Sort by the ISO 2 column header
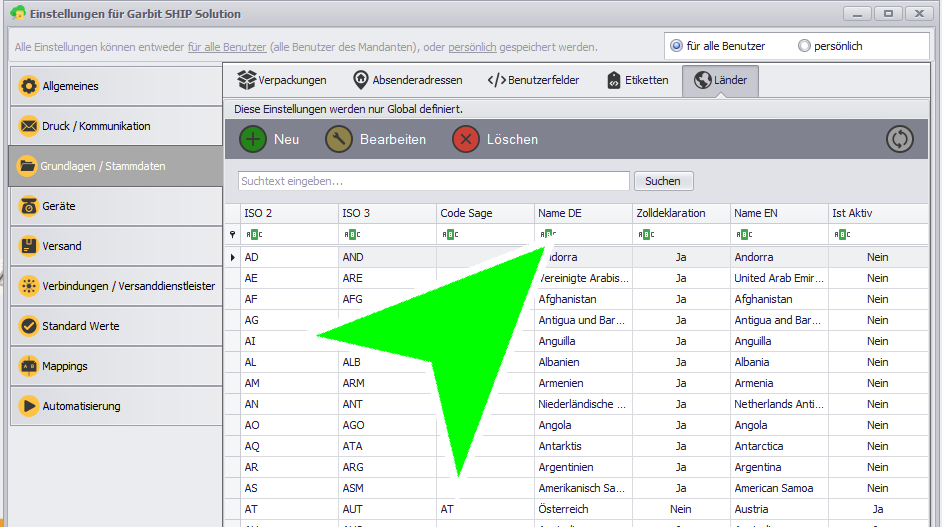 (x=290, y=213)
